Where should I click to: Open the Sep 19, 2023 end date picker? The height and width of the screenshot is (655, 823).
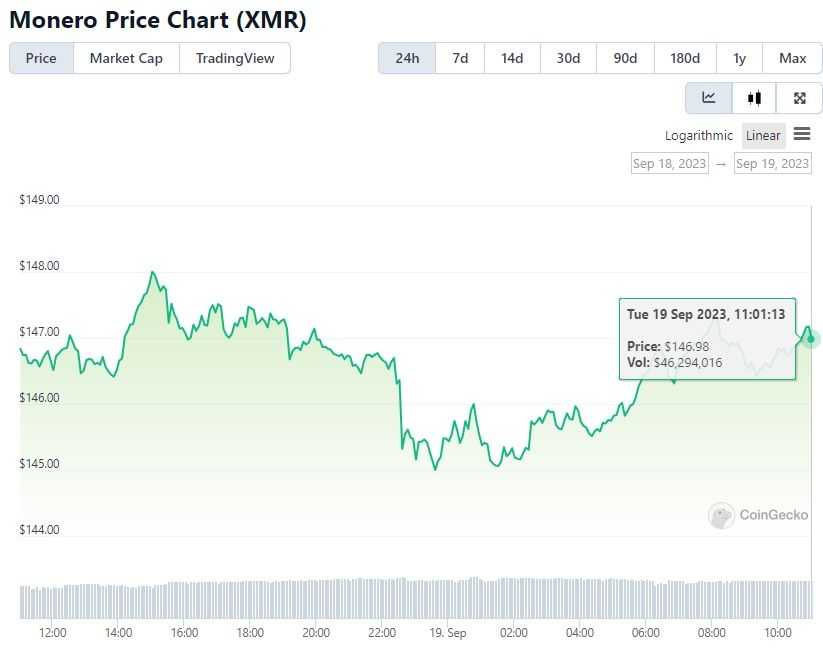click(772, 163)
